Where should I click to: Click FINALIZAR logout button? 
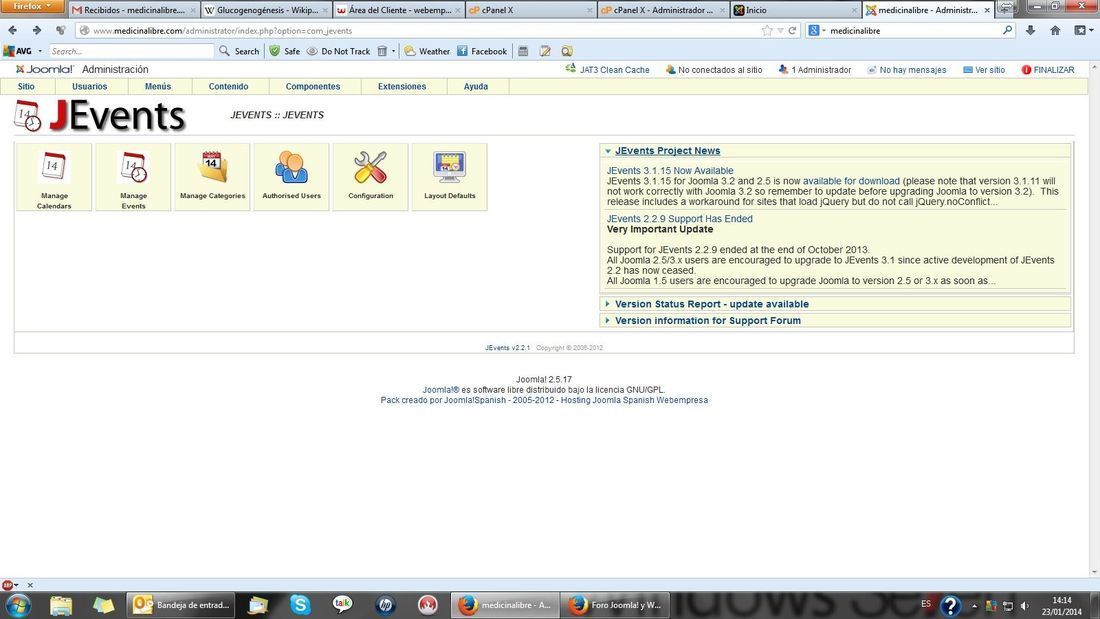(1047, 69)
